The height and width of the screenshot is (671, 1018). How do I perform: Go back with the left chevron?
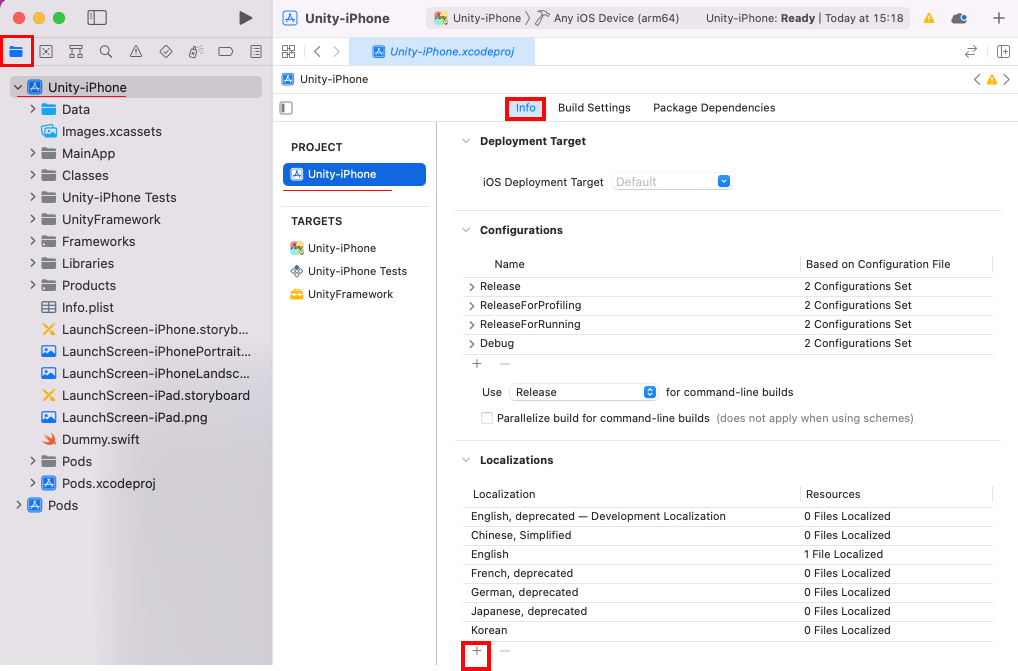(x=317, y=51)
